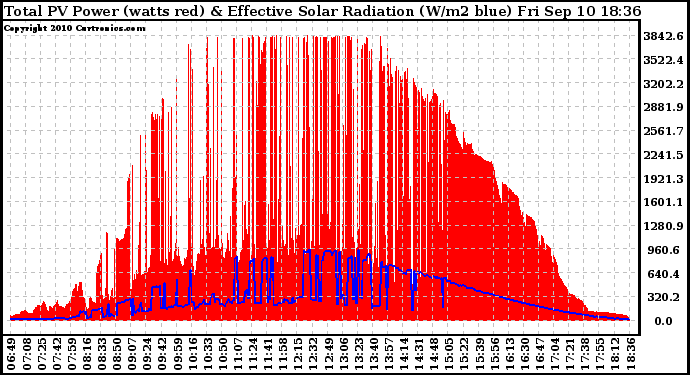This screenshot has width=690, height=375.
Task: Click the x-axis time label 06:49
Action: [11, 354]
